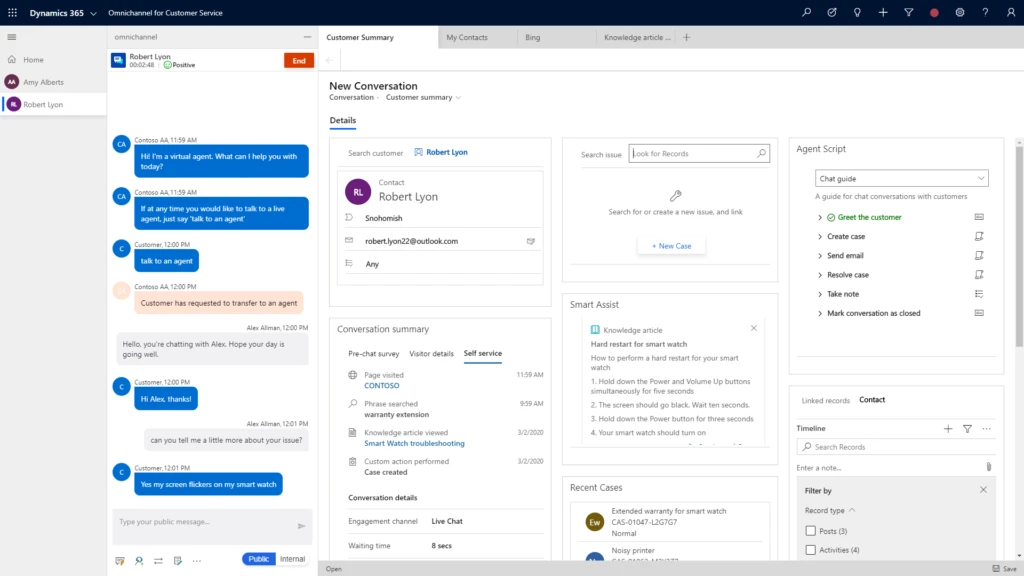Viewport: 1024px width, 576px height.
Task: Open quick create with the plus icon
Action: tap(883, 12)
